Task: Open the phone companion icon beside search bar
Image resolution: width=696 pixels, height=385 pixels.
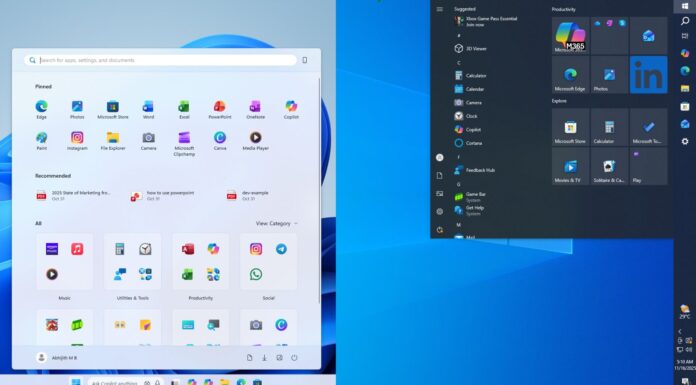Action: (x=304, y=60)
